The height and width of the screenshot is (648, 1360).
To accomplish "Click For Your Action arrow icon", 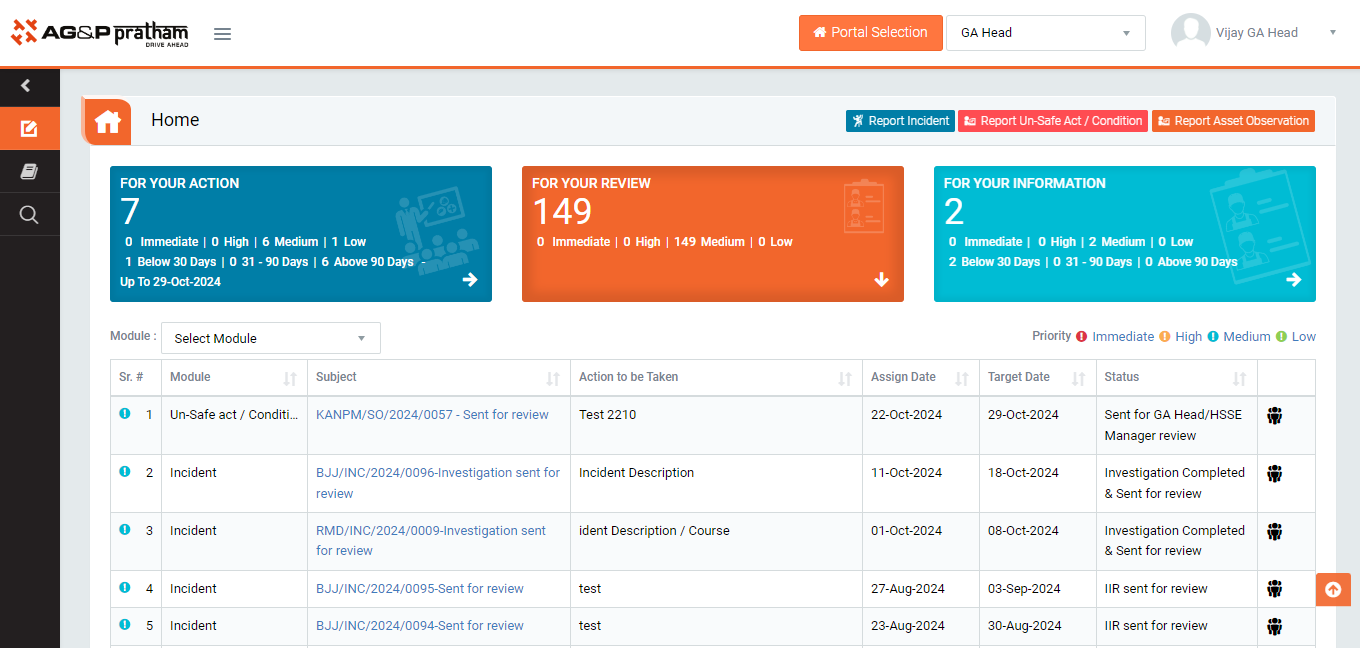I will [x=470, y=280].
